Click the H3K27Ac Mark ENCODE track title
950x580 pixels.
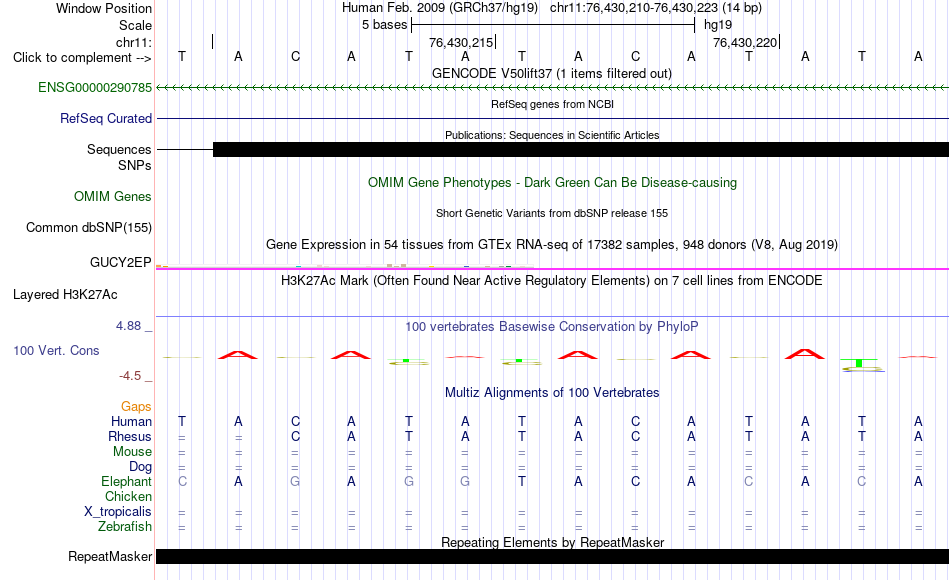coord(552,281)
